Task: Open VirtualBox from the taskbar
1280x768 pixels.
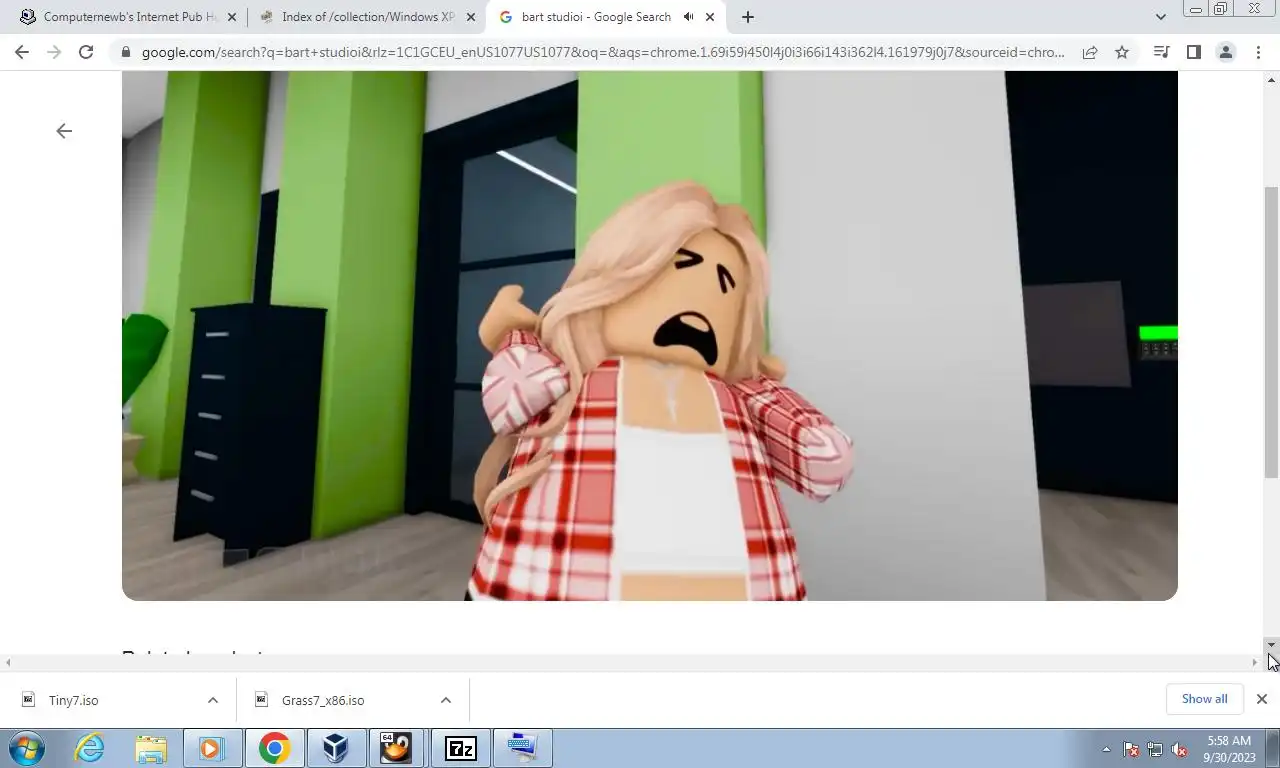Action: click(x=335, y=748)
